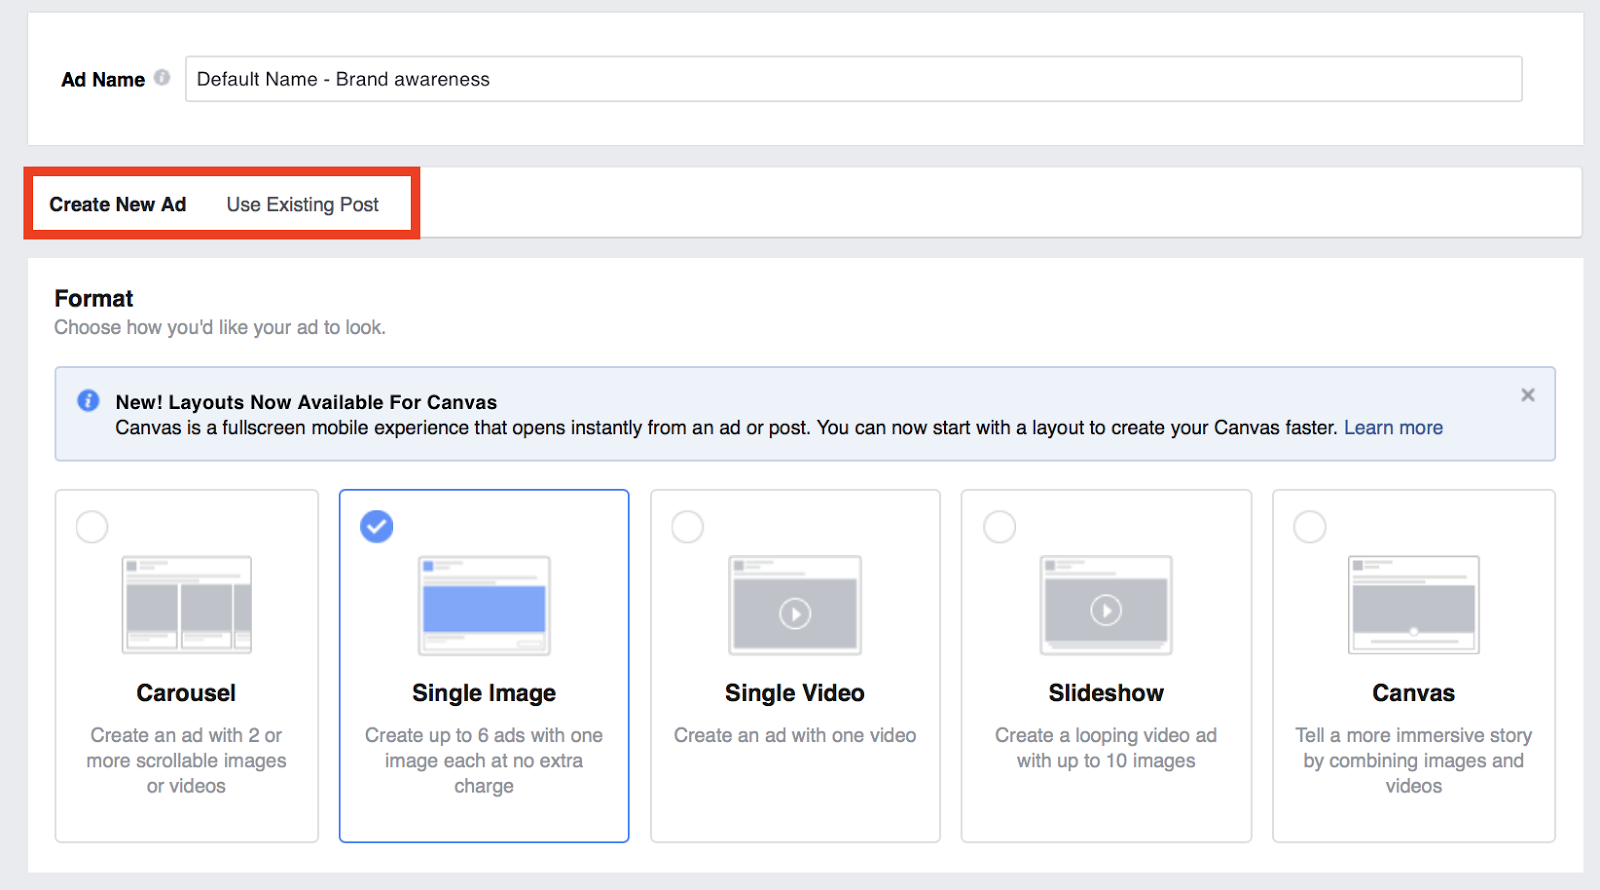Click the checked Single Image radio button
Image resolution: width=1600 pixels, height=890 pixels.
point(377,527)
